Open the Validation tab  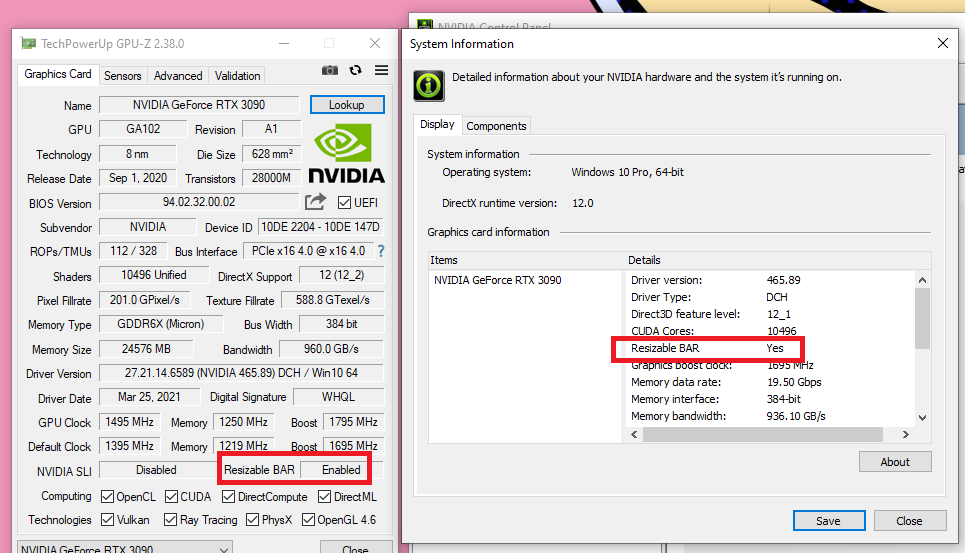point(238,76)
